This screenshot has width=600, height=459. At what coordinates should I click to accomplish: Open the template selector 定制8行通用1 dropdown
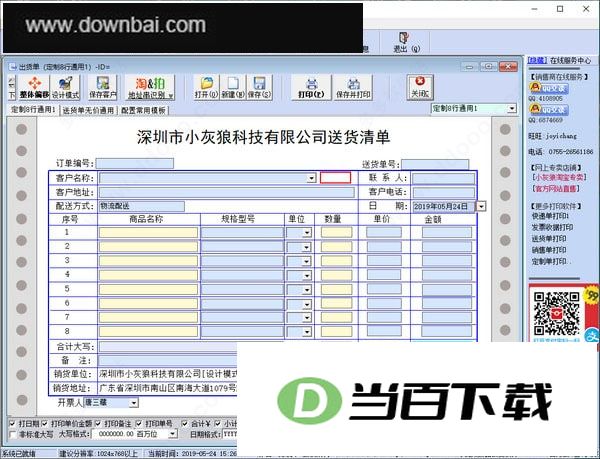(512, 109)
